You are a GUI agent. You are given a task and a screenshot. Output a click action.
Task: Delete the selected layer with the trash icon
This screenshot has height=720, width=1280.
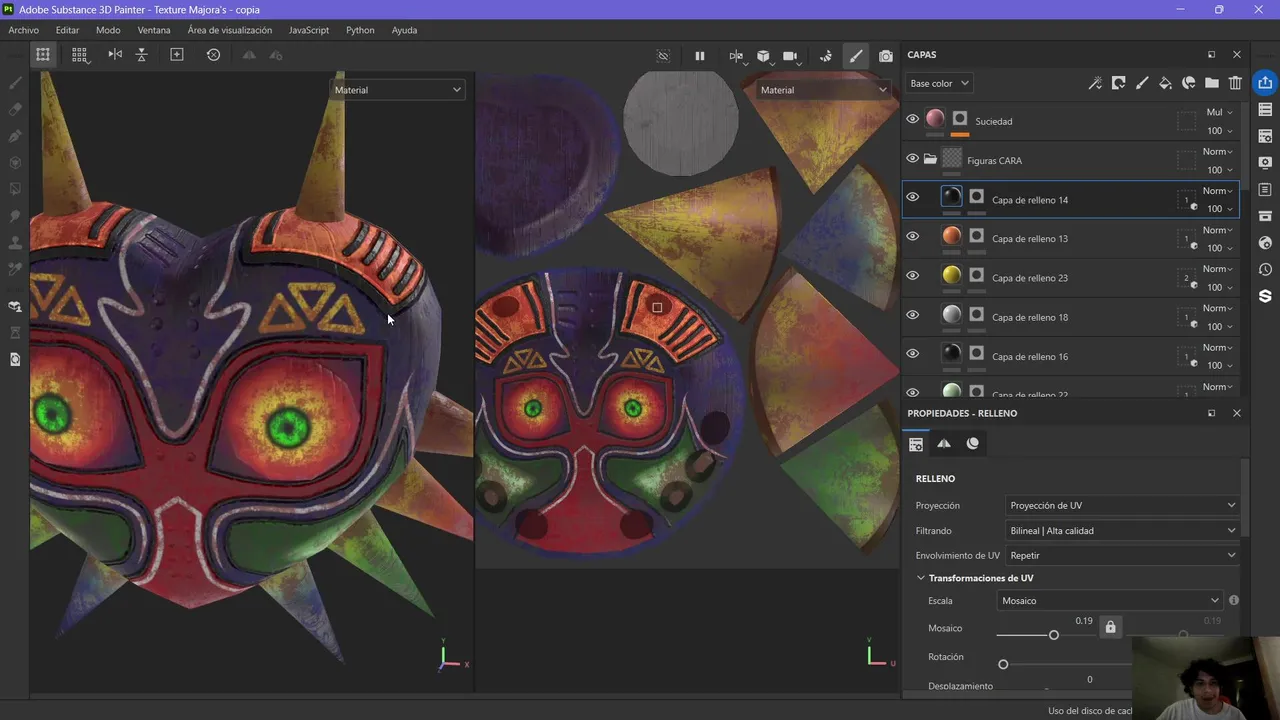tap(1236, 83)
